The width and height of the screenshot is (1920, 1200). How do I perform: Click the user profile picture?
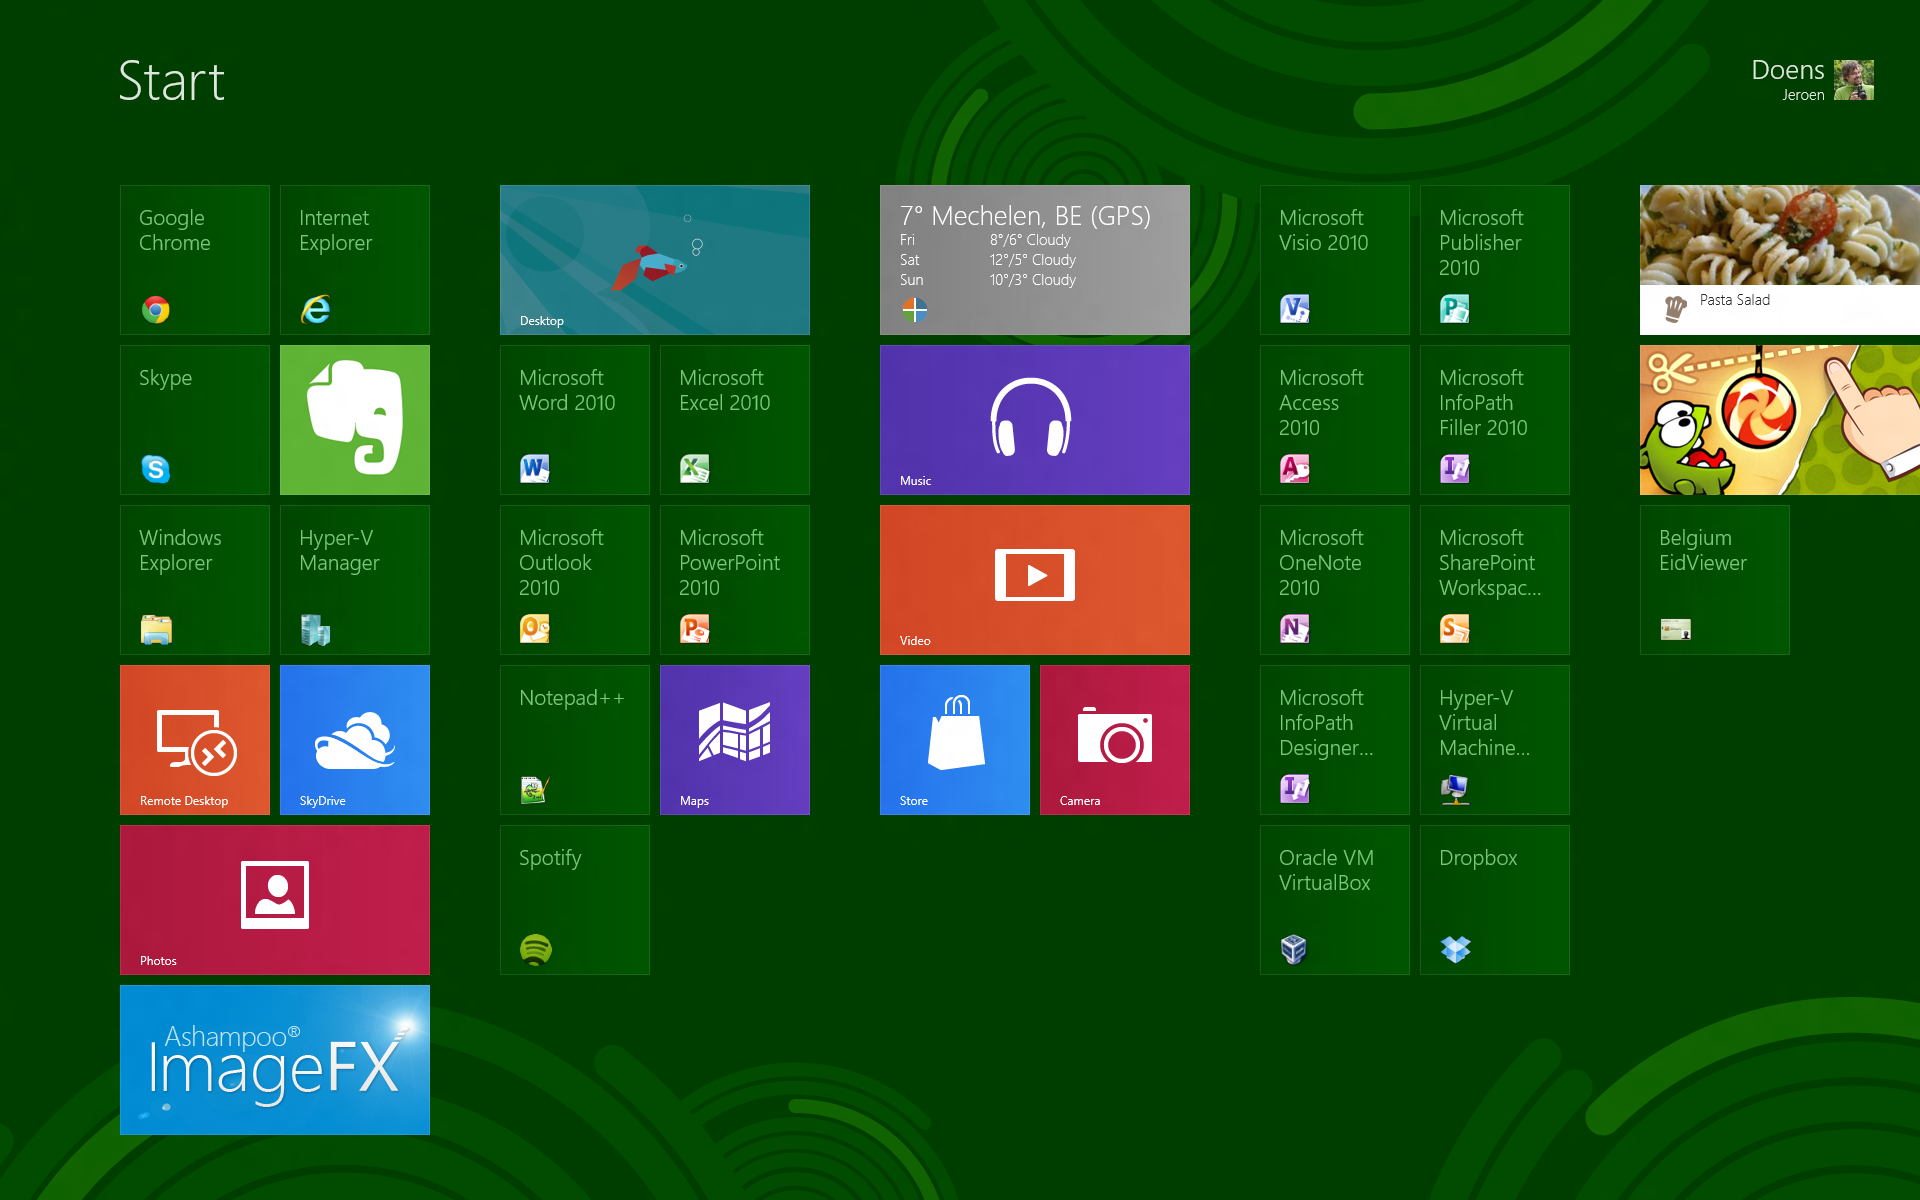pos(1854,80)
